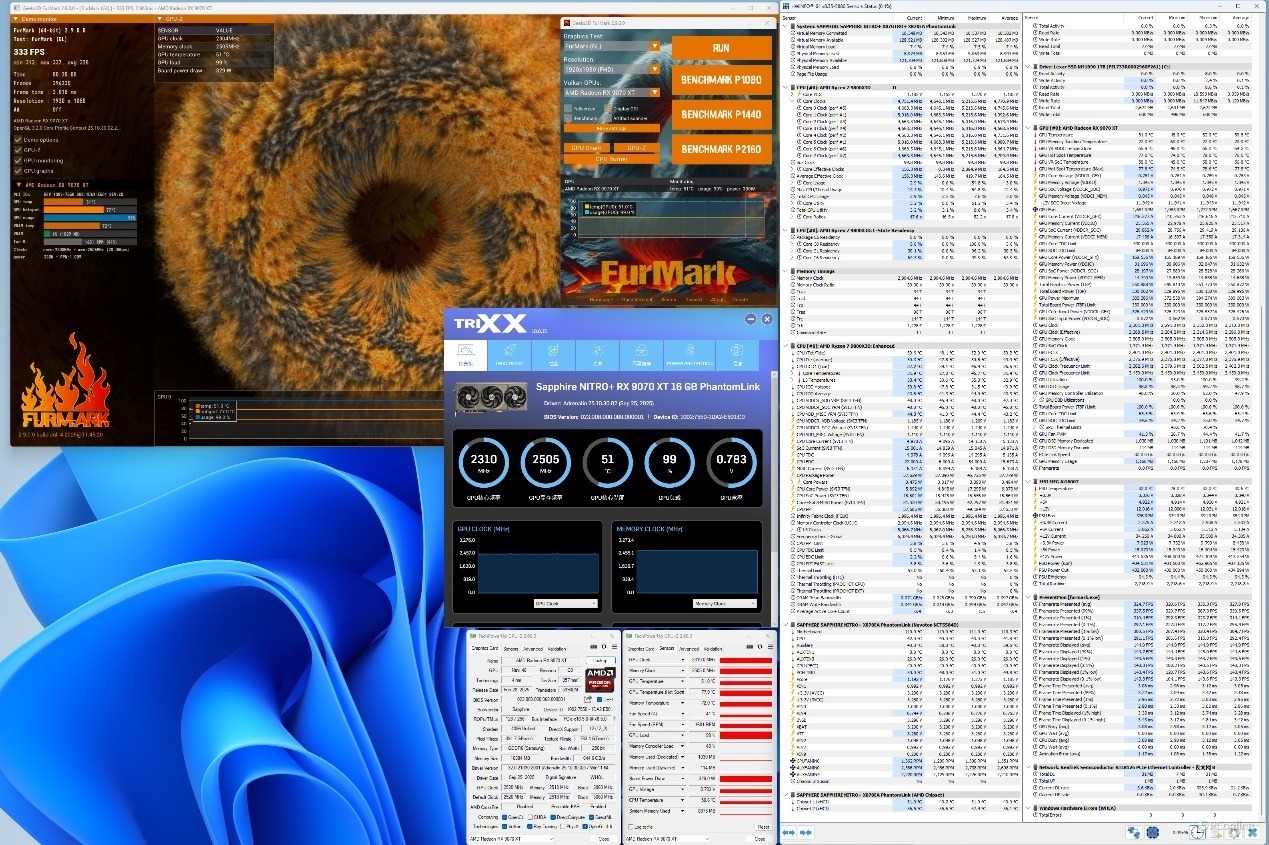Click Reset button in GPU-Z Sensors window
This screenshot has height=845, width=1269.
point(763,827)
